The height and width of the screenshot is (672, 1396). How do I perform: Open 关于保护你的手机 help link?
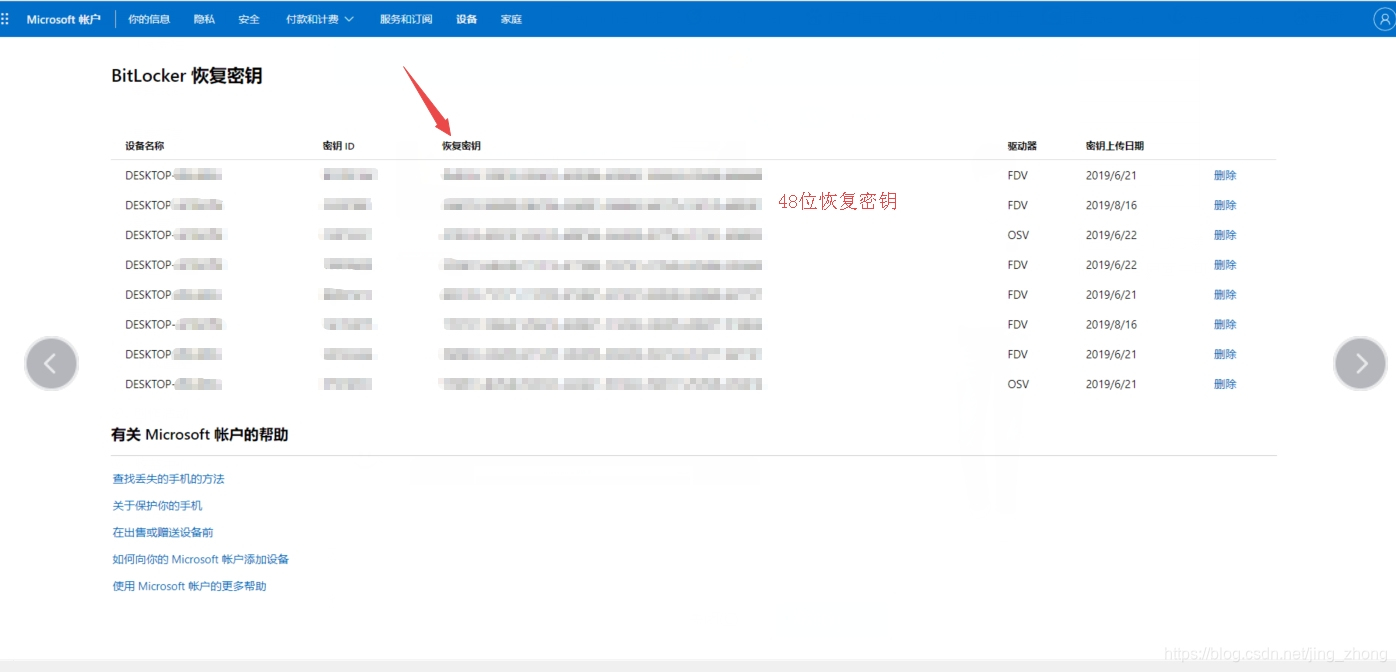click(x=157, y=506)
